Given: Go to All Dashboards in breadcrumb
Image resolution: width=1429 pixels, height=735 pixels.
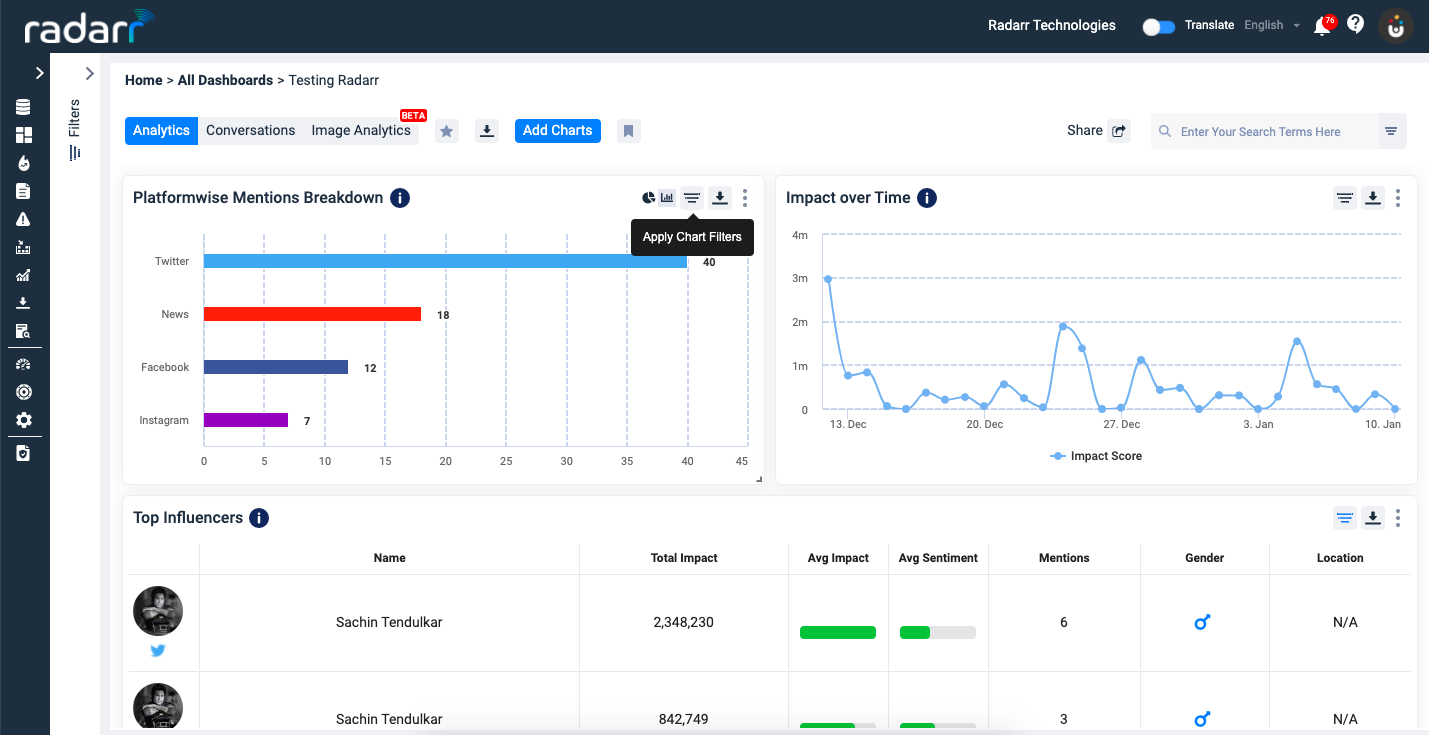Looking at the screenshot, I should [225, 80].
